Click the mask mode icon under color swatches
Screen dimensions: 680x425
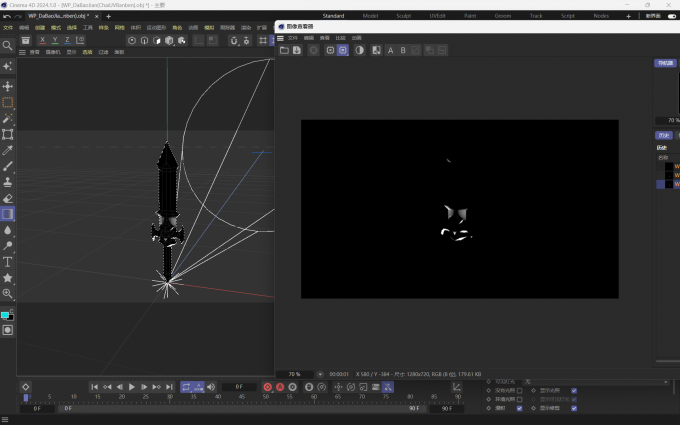7,330
